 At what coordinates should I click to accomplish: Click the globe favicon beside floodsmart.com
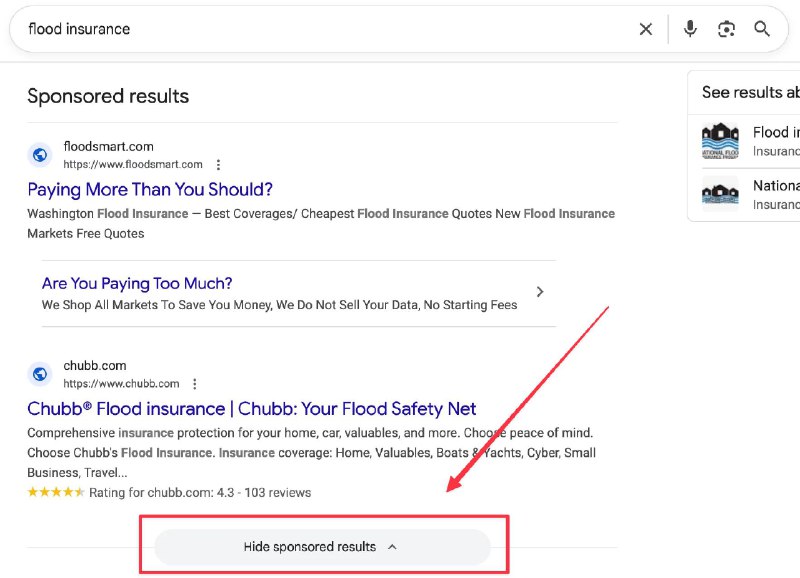pyautogui.click(x=39, y=154)
